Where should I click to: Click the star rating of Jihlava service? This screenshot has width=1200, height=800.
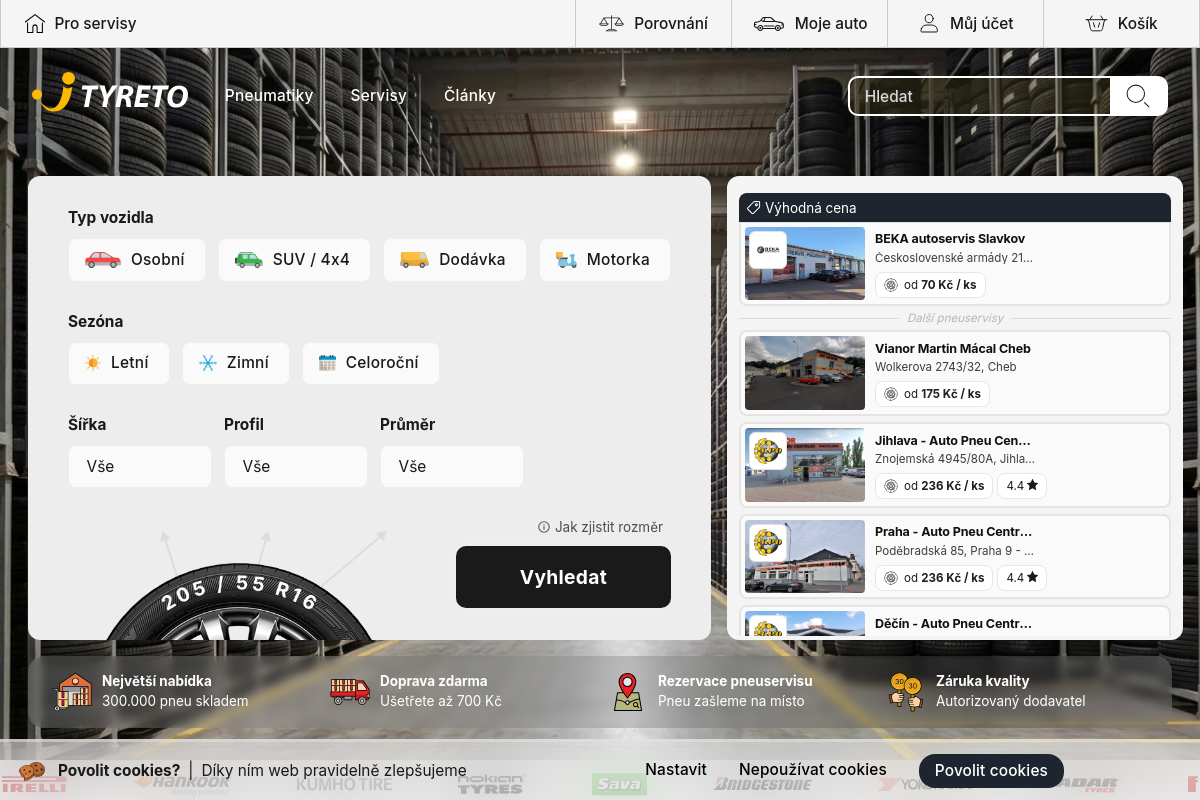point(1022,486)
